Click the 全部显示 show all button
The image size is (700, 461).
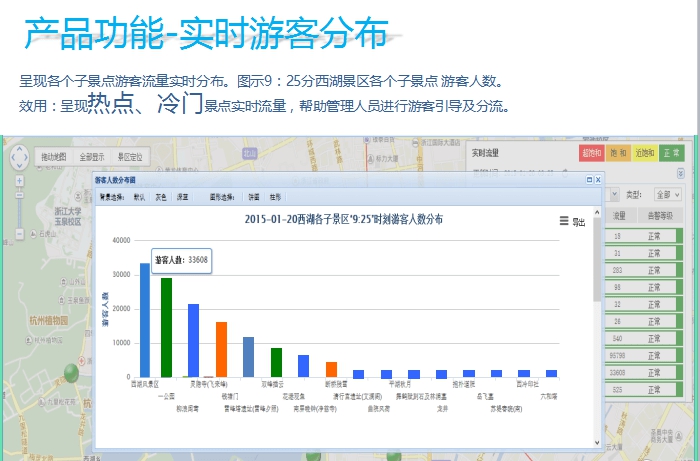pyautogui.click(x=91, y=157)
